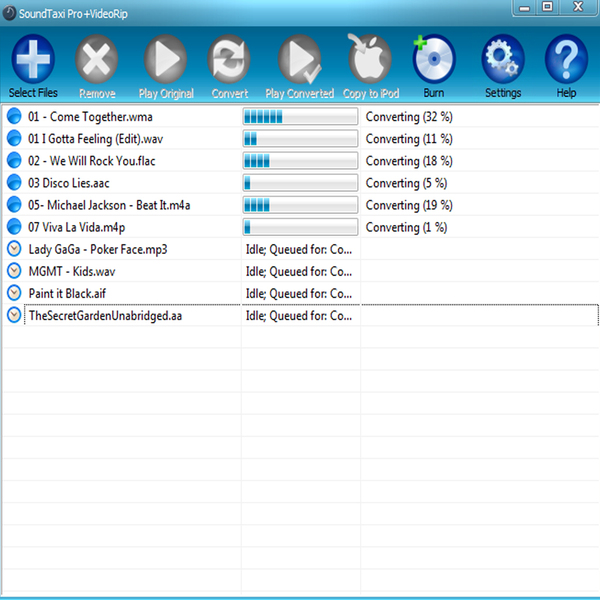Select the file 03 Disco Lies.aac
The height and width of the screenshot is (600, 600).
(68, 183)
